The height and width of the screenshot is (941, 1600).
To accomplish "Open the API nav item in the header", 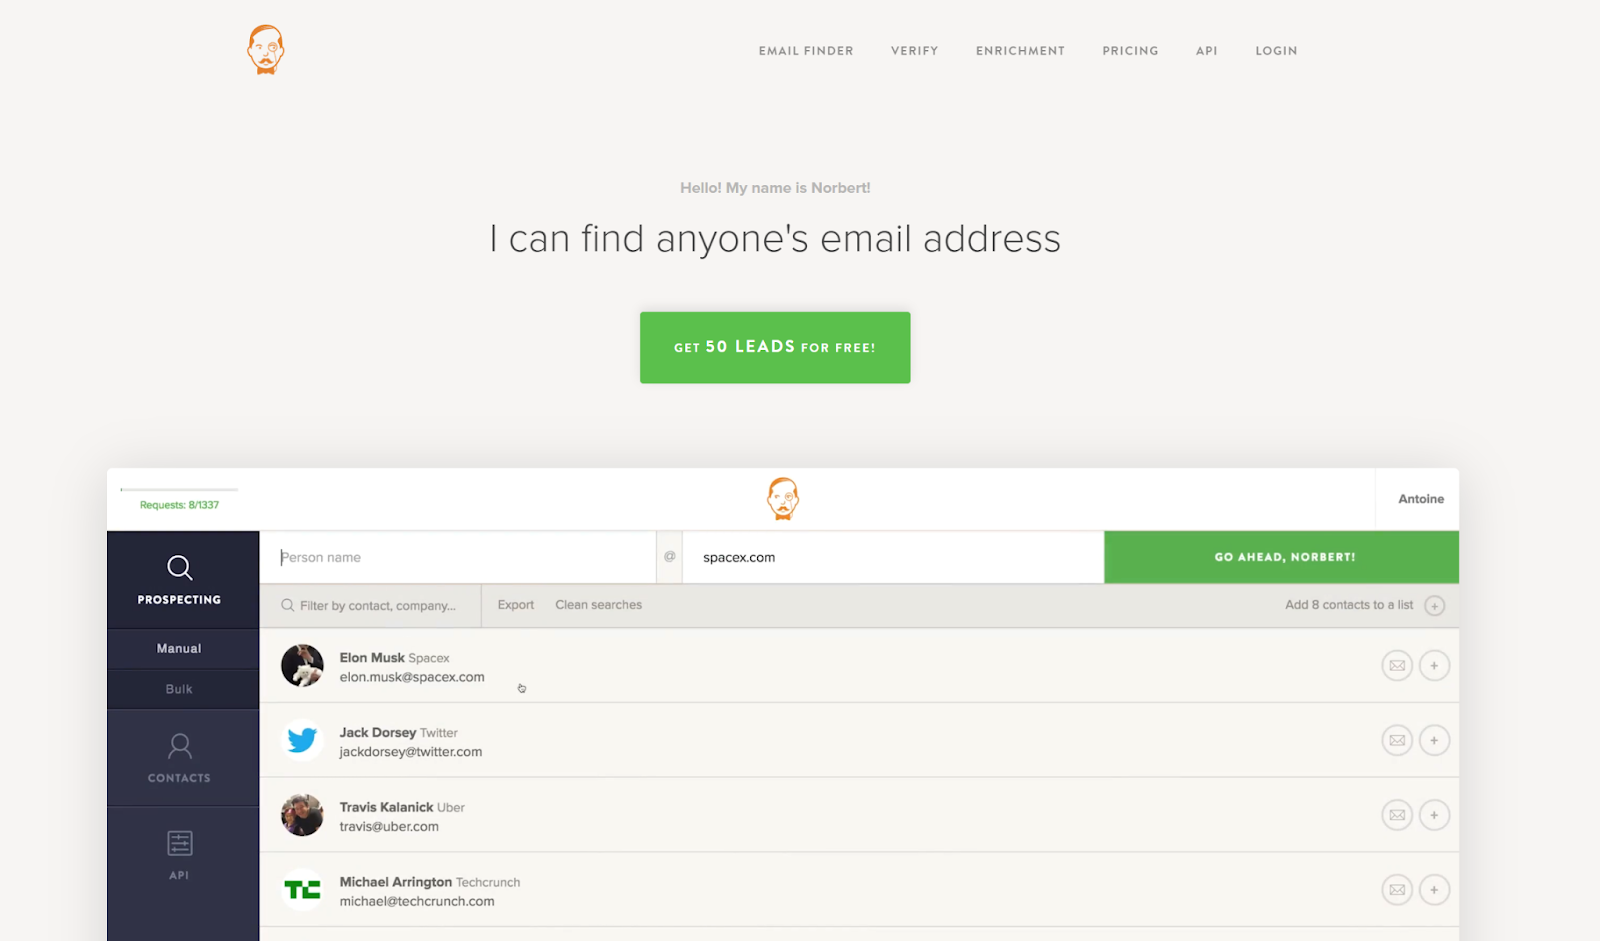I will pyautogui.click(x=1207, y=51).
